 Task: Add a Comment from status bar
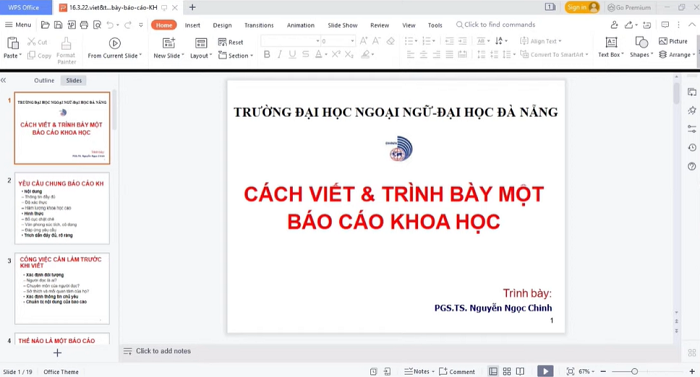(x=457, y=371)
